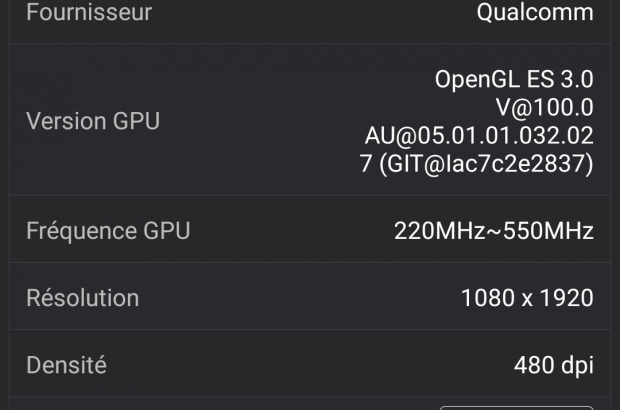Tap the 'x' between resolution numbers
The width and height of the screenshot is (620, 410).
point(526,299)
